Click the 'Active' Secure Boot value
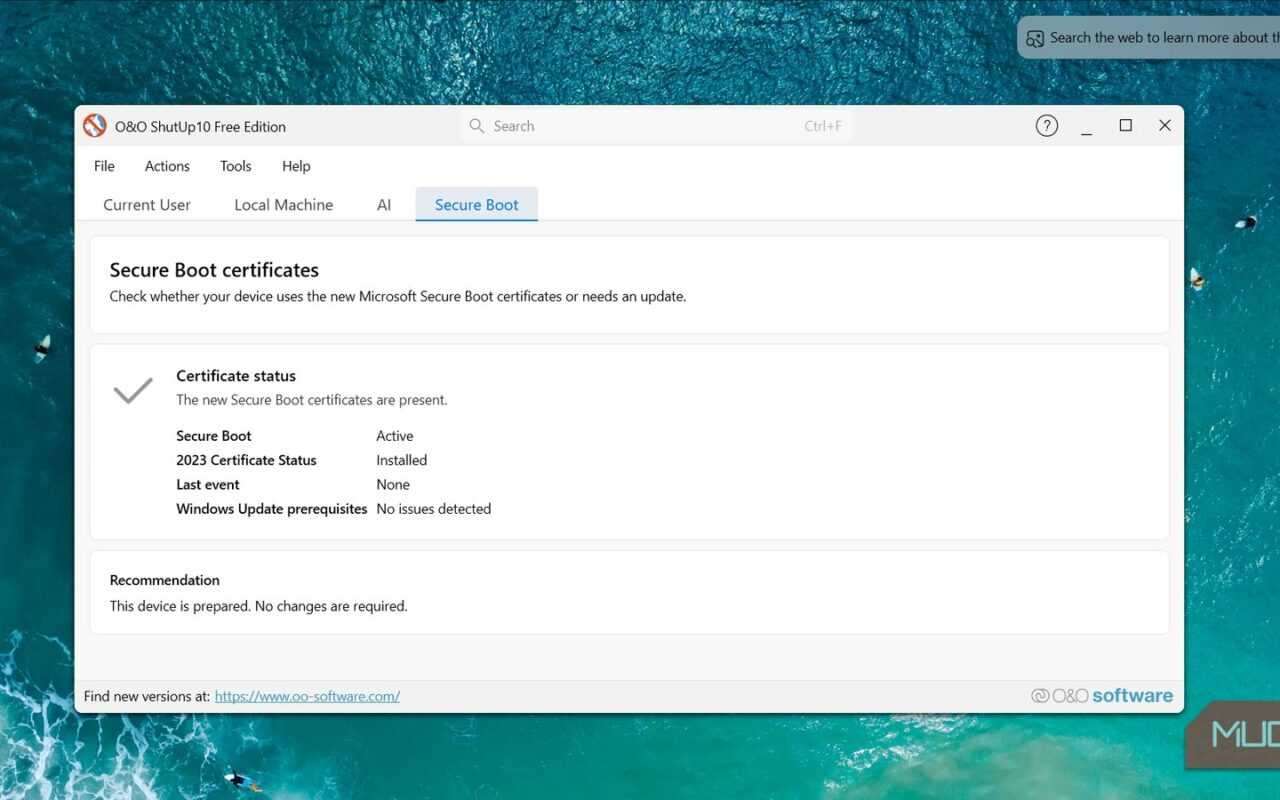 click(395, 436)
